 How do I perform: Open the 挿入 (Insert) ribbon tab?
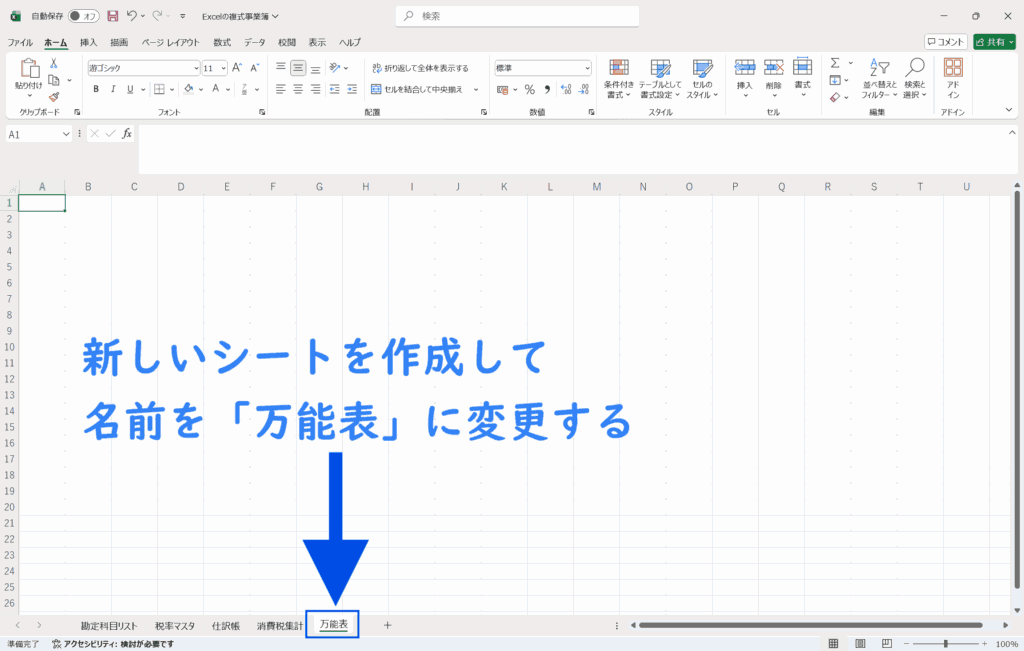pos(88,42)
